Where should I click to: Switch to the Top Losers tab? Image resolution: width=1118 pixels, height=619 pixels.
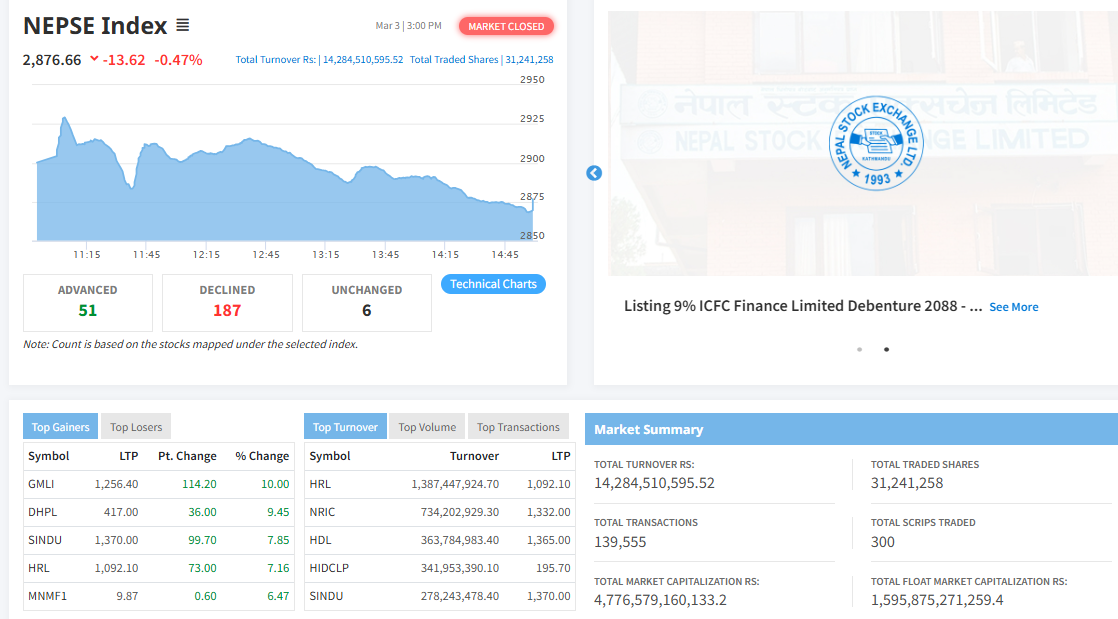pyautogui.click(x=136, y=427)
